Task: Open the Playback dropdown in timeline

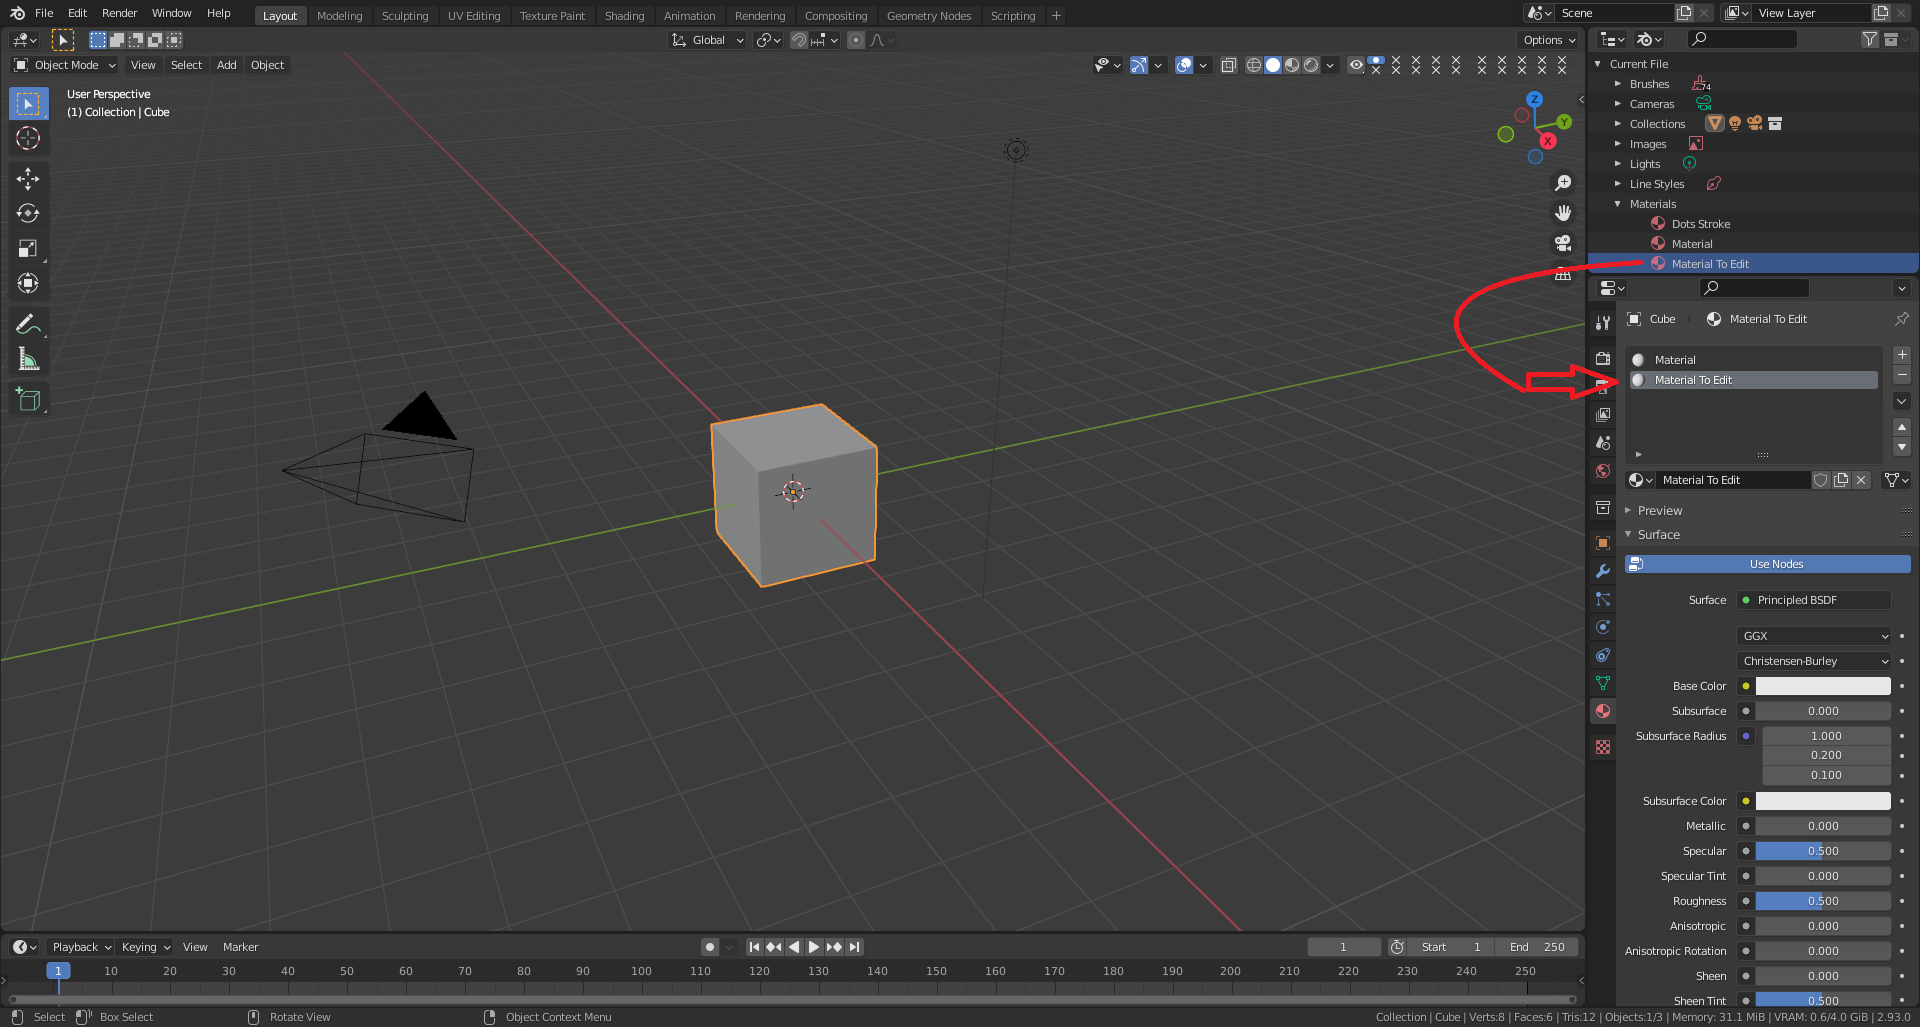Action: [81, 947]
